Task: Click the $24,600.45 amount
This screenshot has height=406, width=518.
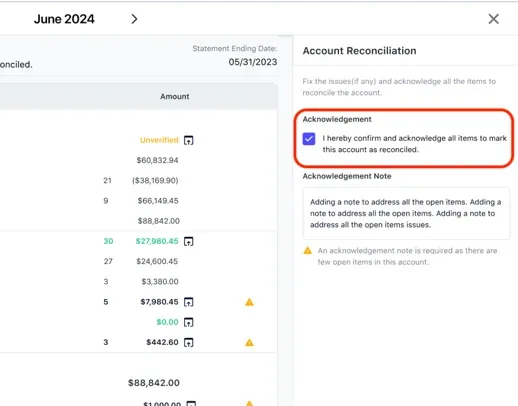Action: point(157,261)
